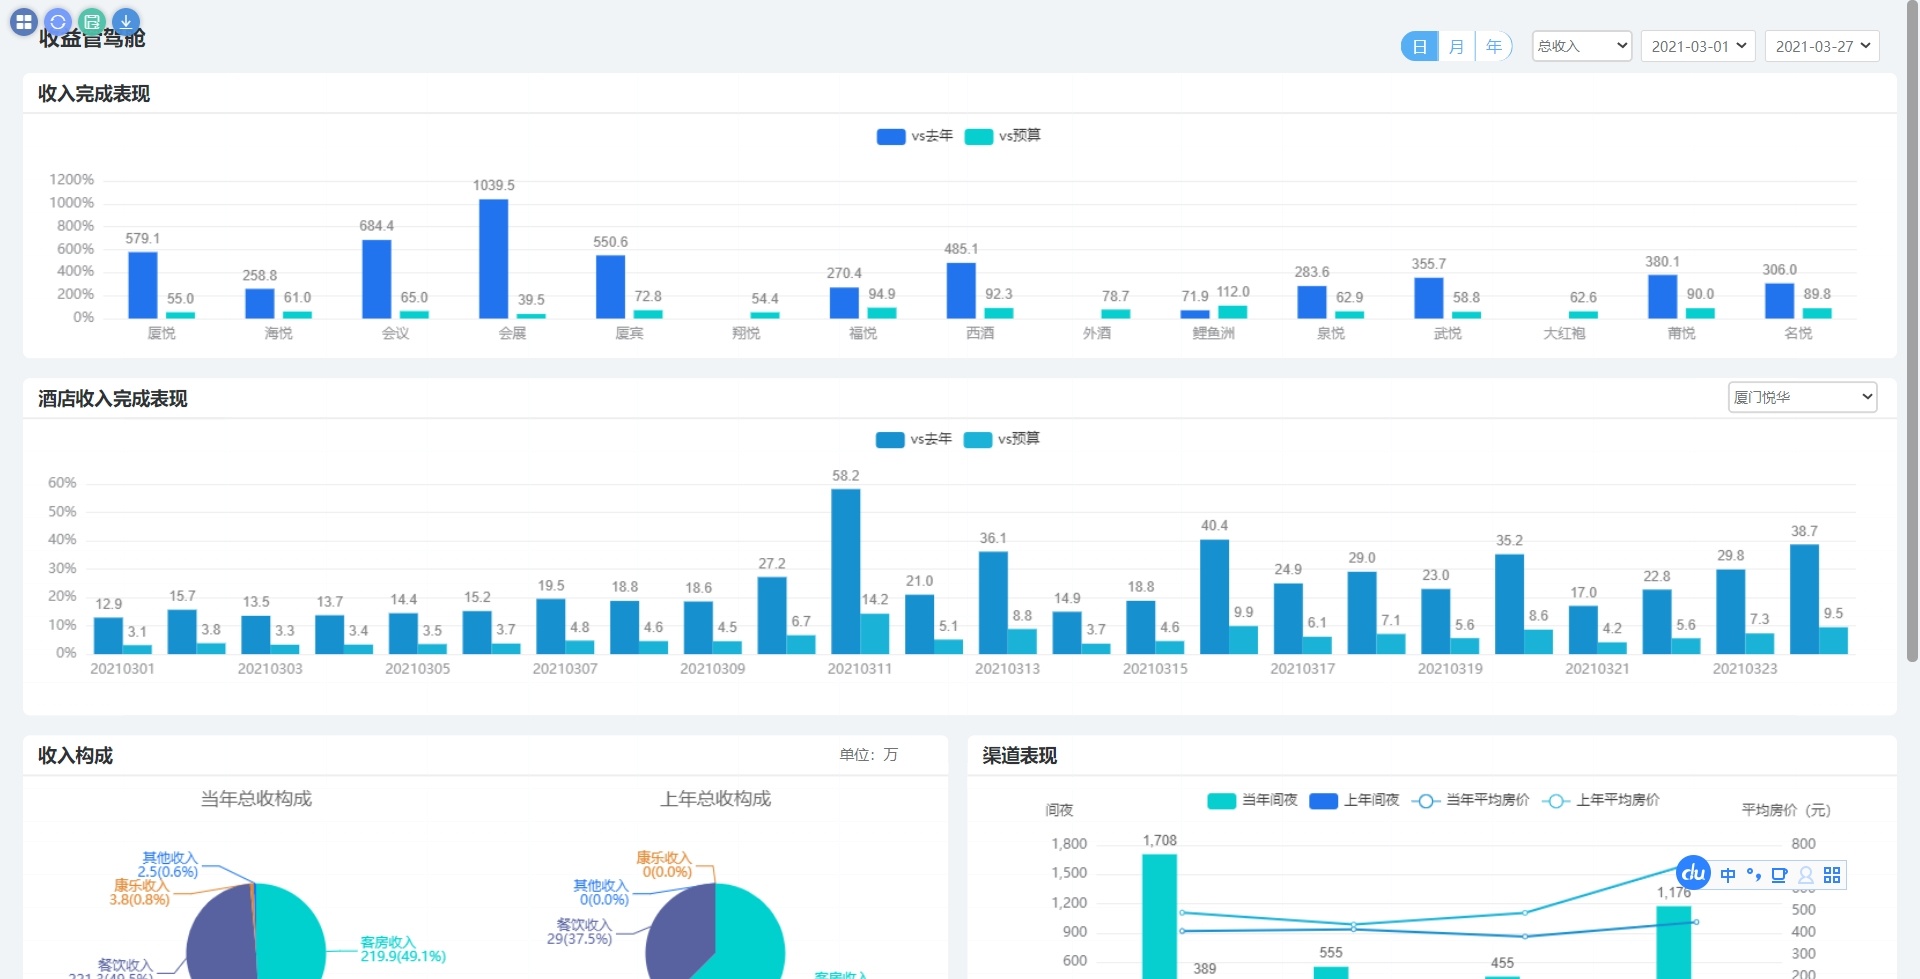Switch to 日 (day) granularity
The image size is (1920, 979).
(x=1419, y=46)
